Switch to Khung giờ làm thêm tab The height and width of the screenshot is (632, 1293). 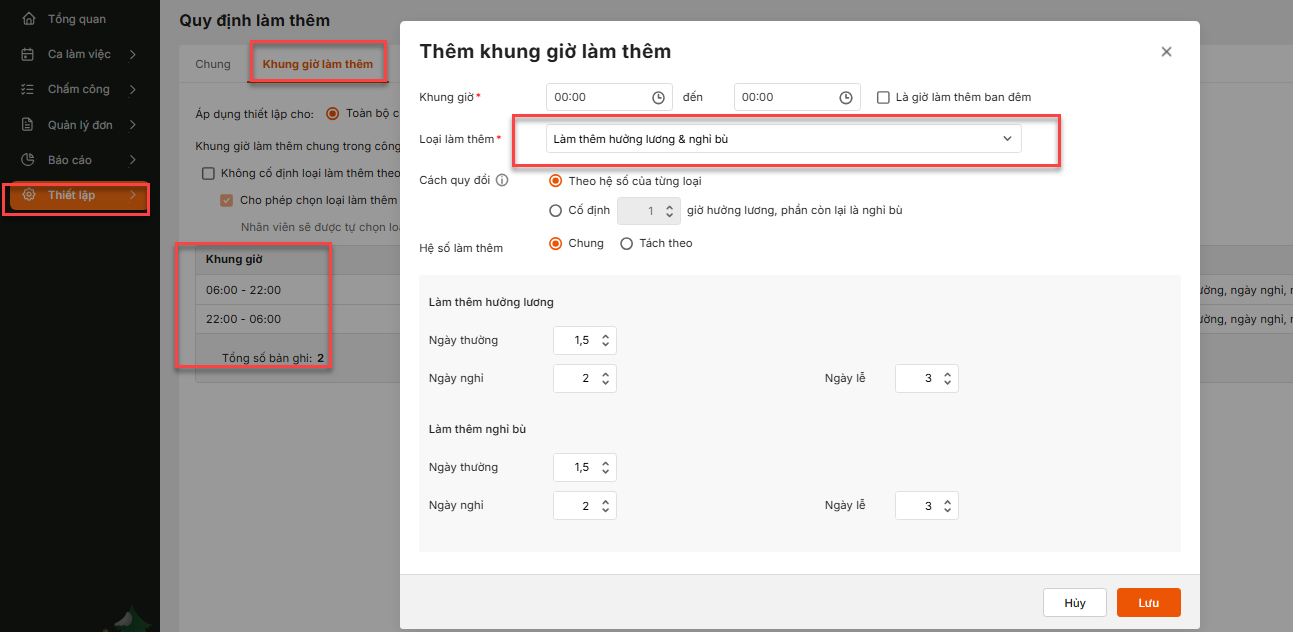(318, 64)
